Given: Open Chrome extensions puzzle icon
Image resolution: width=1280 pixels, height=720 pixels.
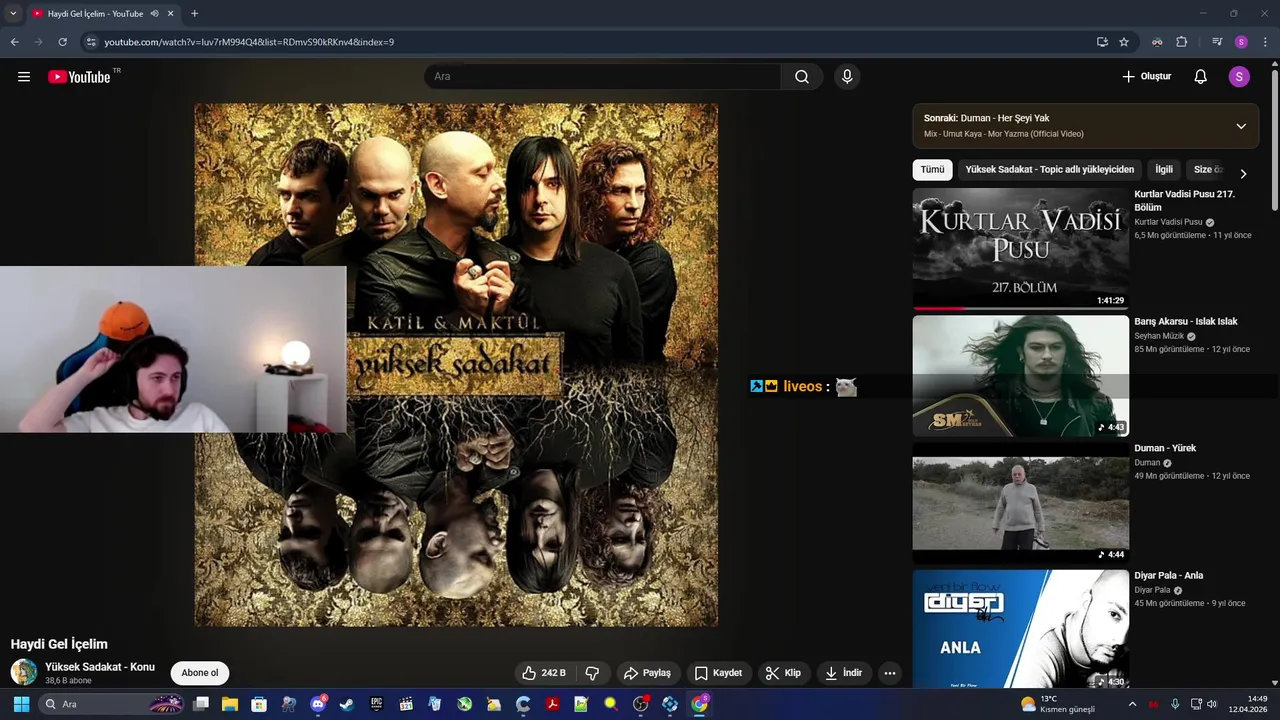Looking at the screenshot, I should 1182,42.
